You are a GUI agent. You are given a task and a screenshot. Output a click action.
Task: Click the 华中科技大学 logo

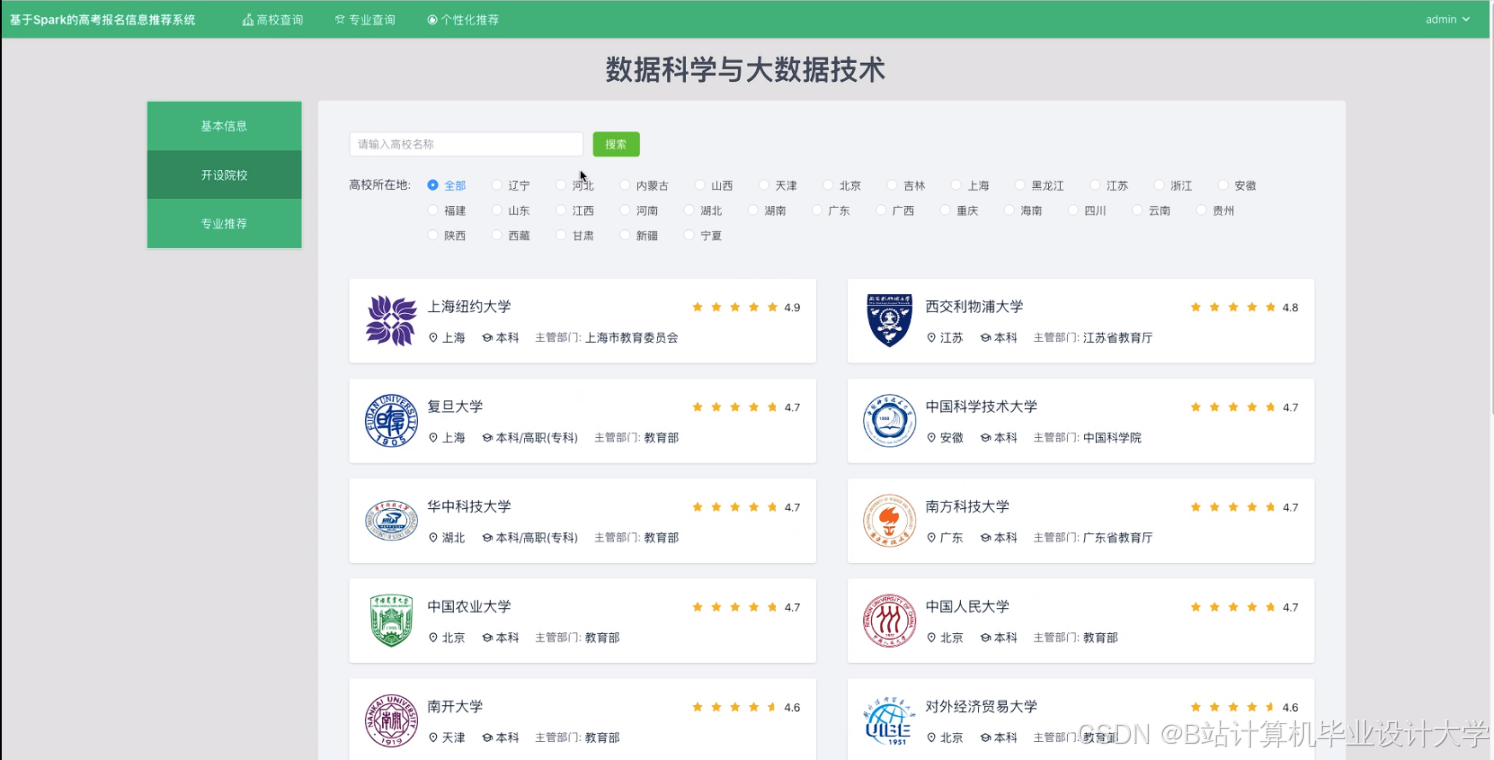(391, 520)
